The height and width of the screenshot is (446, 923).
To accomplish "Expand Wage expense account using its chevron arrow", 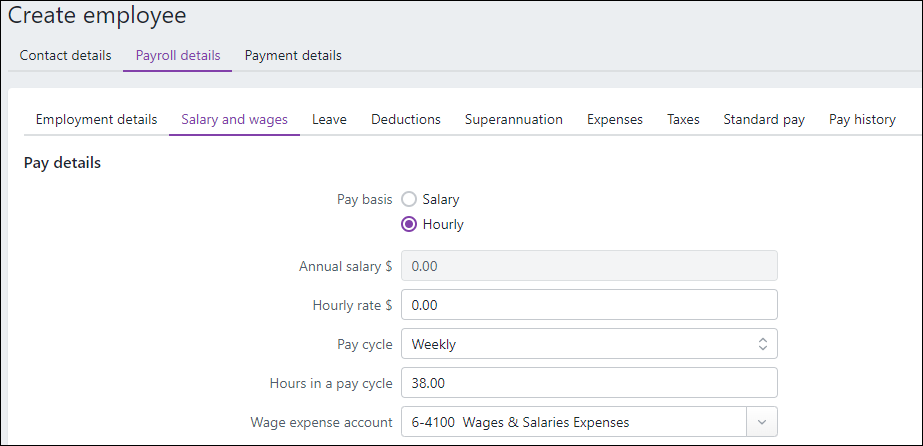I will (x=762, y=422).
